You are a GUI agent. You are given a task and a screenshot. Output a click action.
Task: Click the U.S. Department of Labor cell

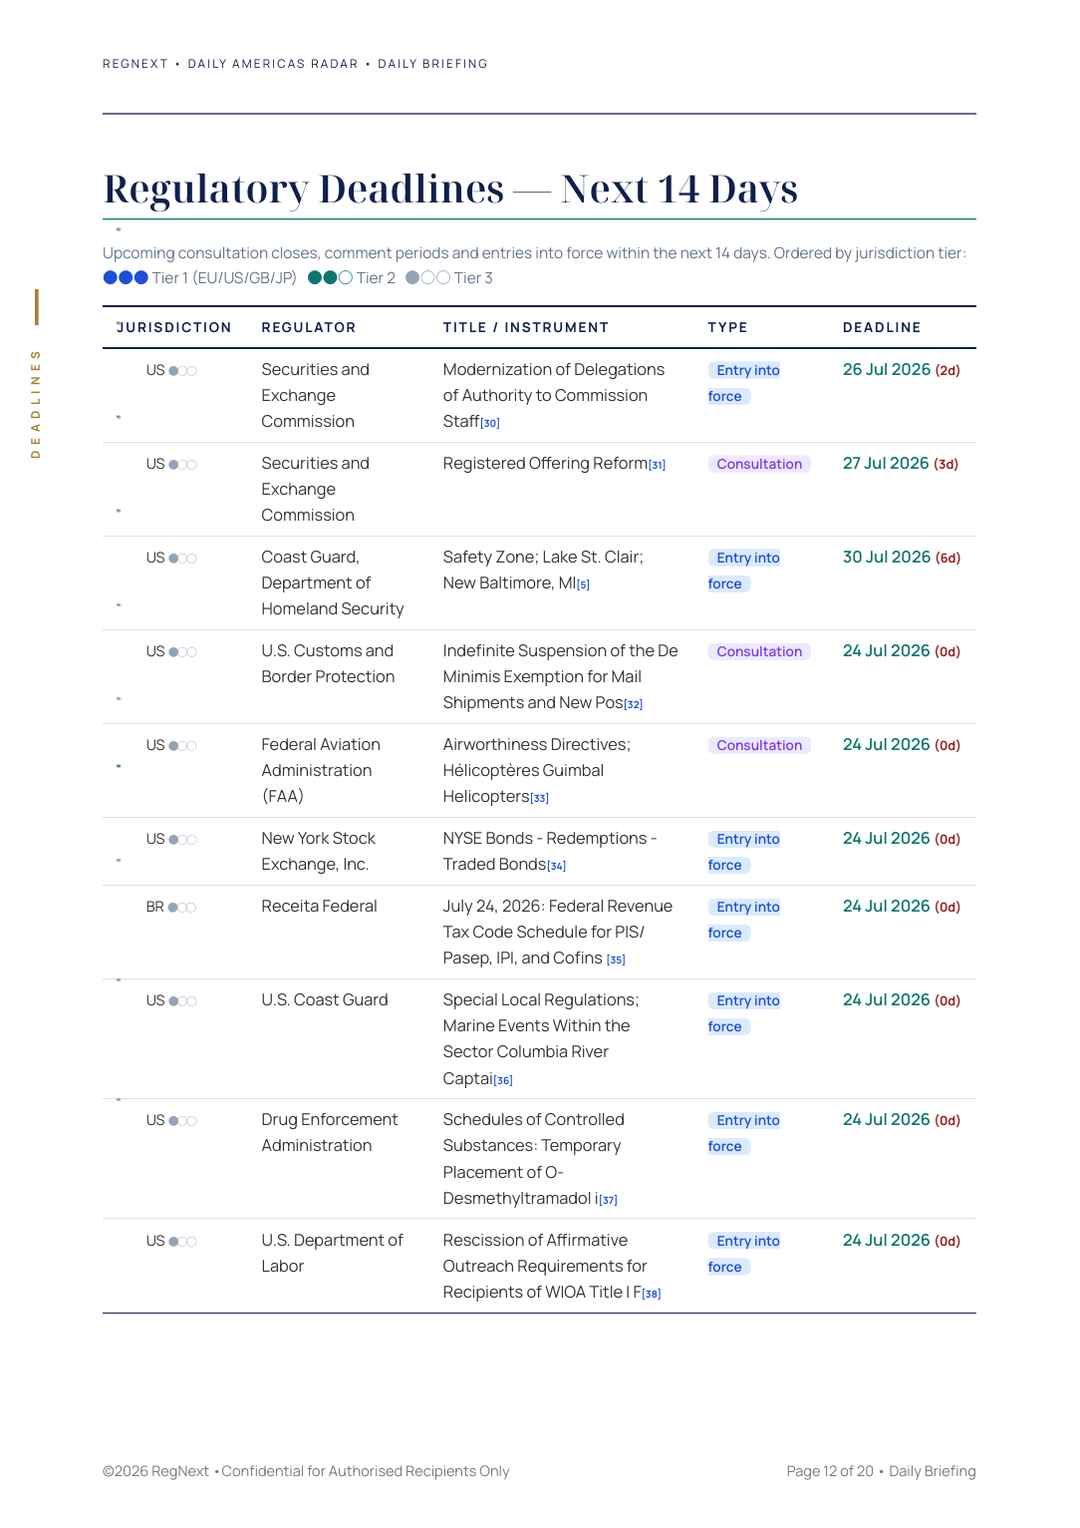click(332, 1253)
